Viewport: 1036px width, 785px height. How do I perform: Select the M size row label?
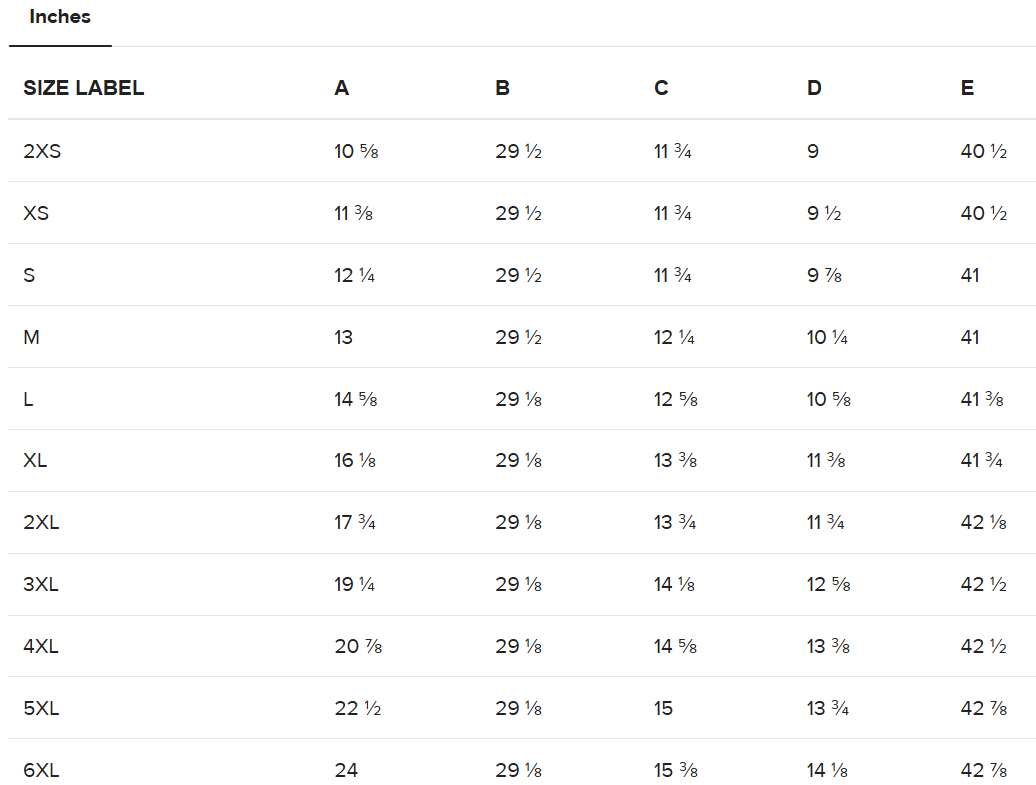point(32,337)
